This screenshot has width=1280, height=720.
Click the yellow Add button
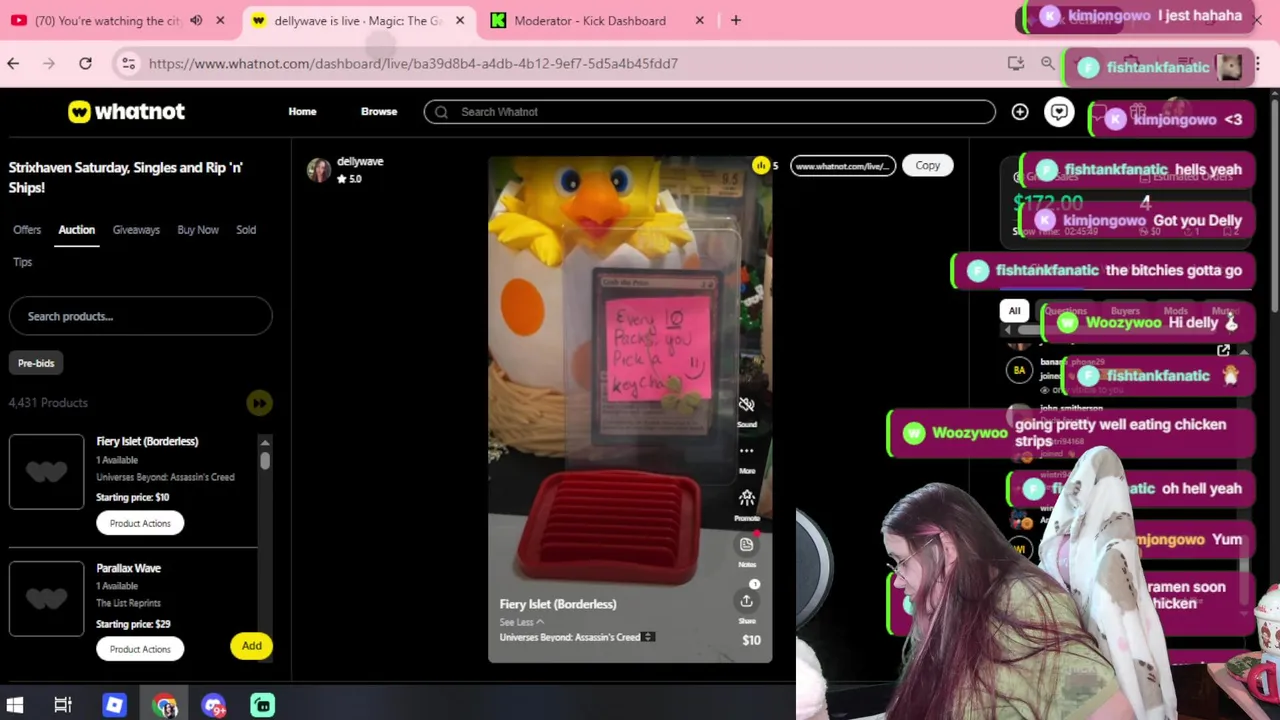pyautogui.click(x=251, y=646)
